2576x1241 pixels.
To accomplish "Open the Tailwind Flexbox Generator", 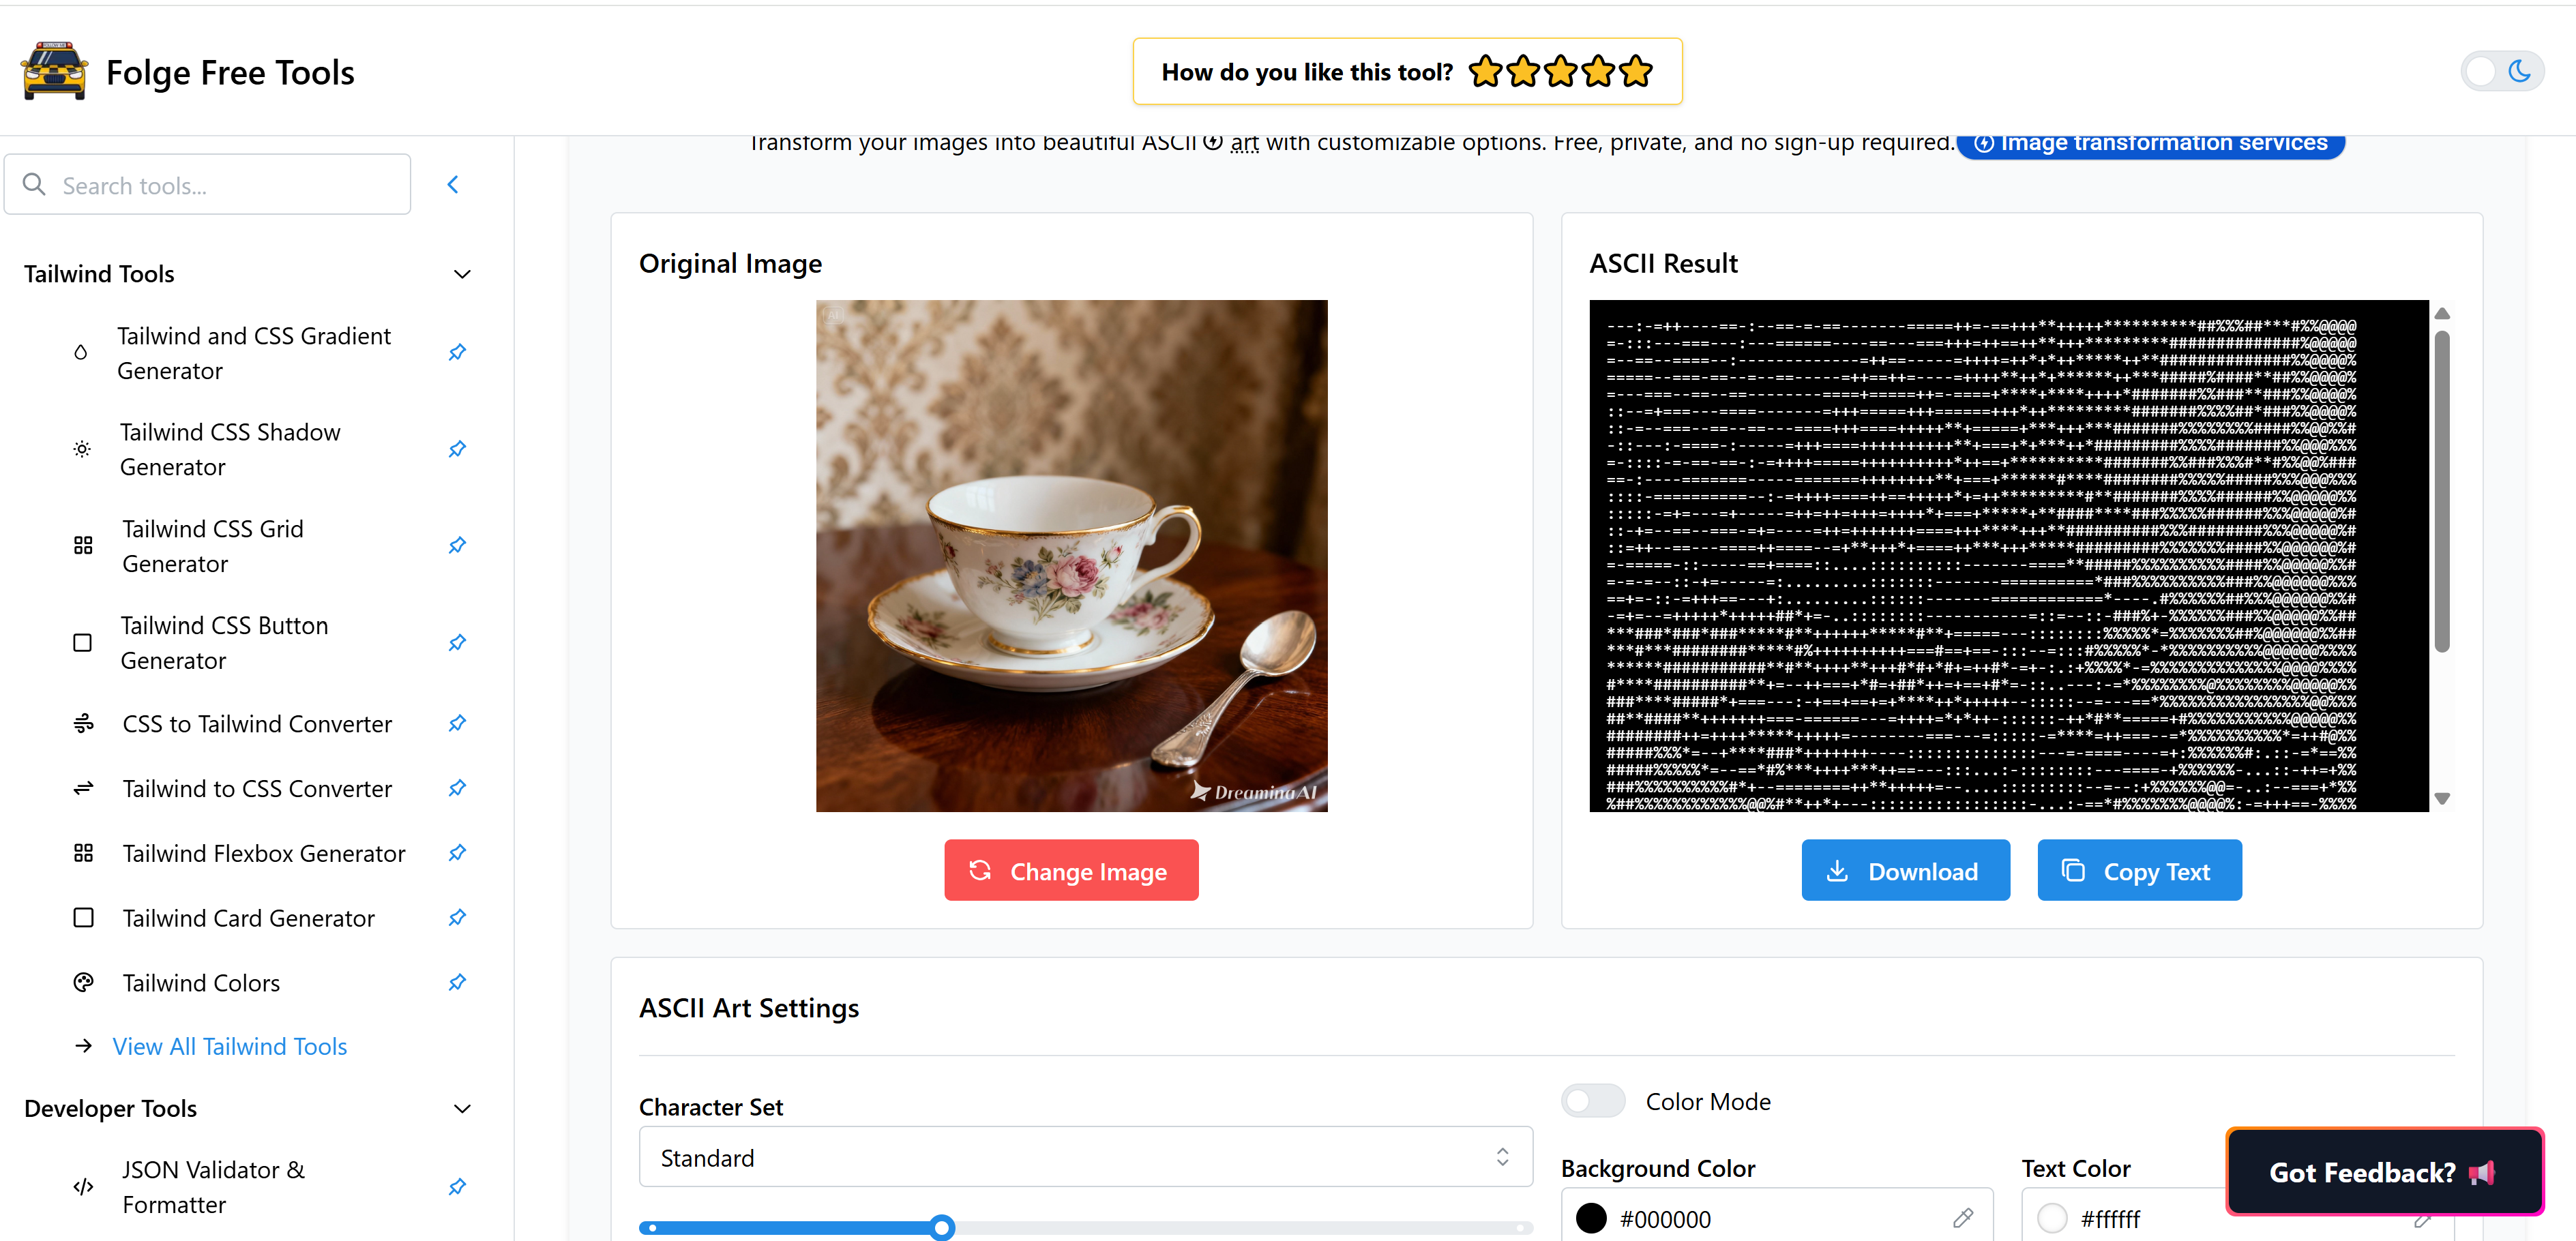I will (263, 853).
